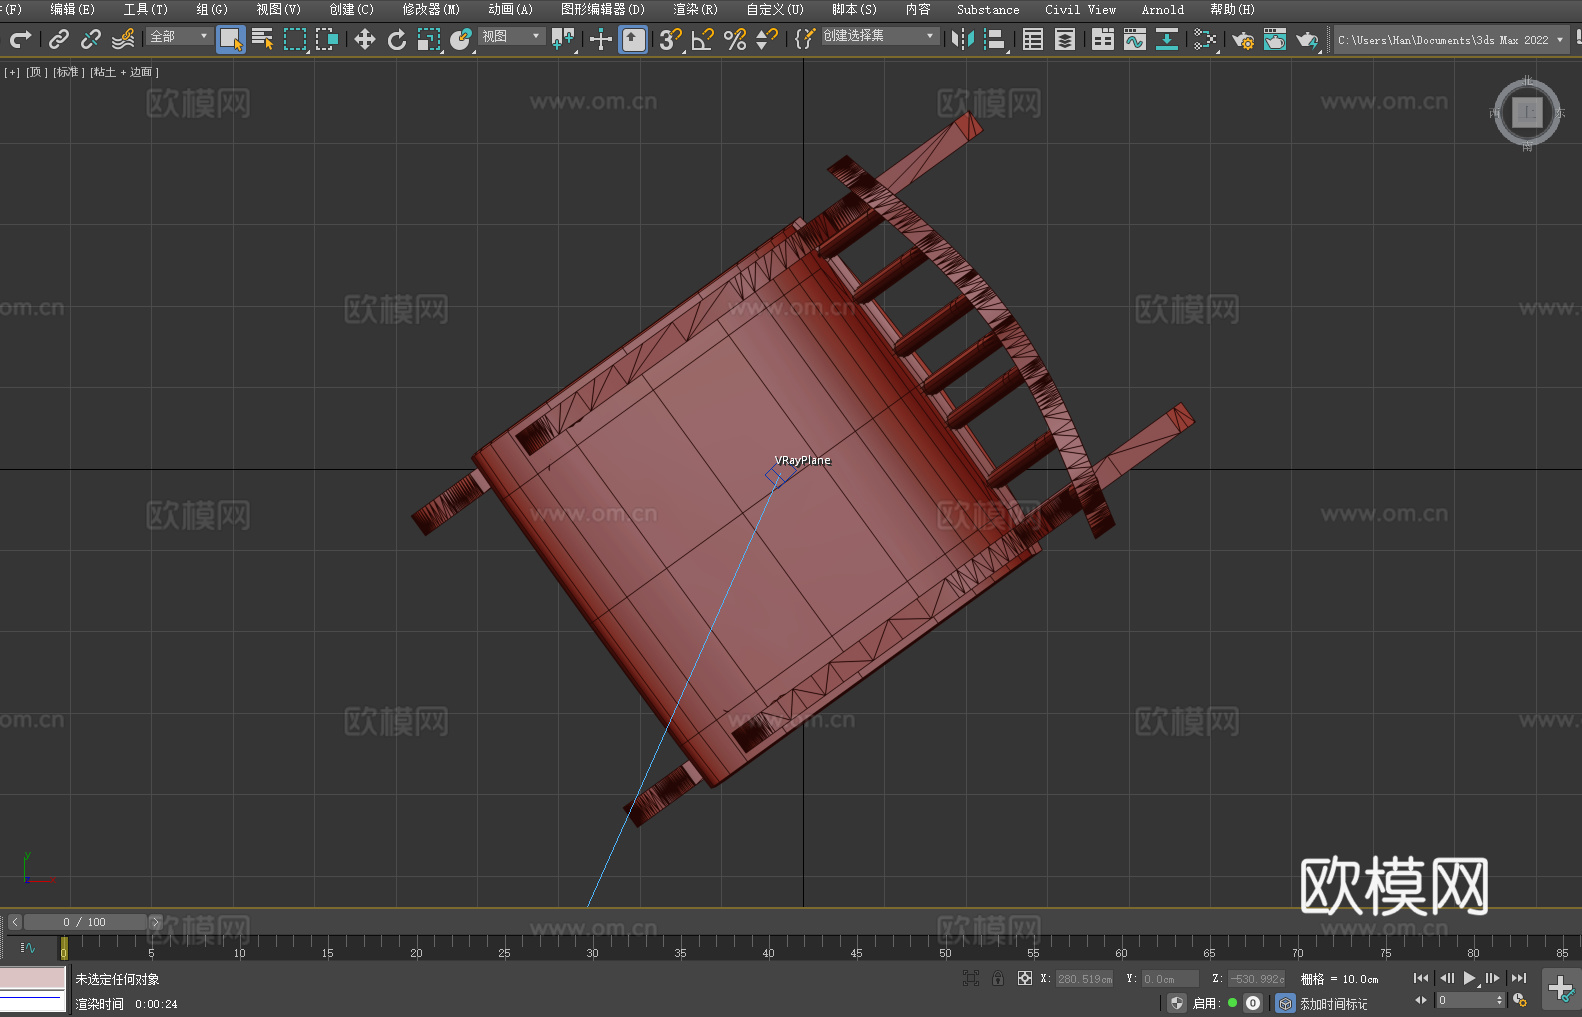Open Arnold menu
This screenshot has width=1582, height=1017.
pos(1163,9)
